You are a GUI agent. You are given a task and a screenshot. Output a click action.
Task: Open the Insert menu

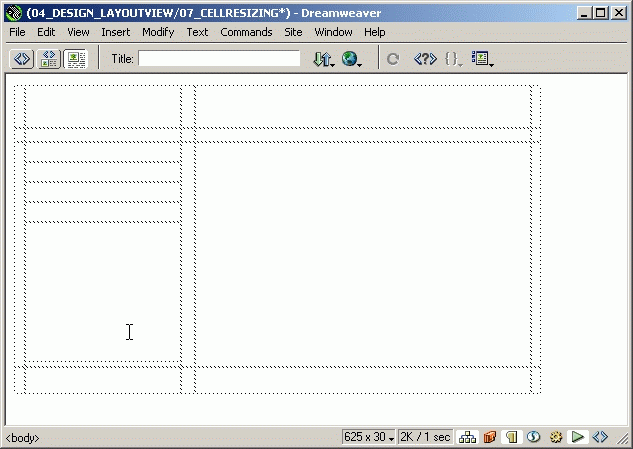click(115, 32)
